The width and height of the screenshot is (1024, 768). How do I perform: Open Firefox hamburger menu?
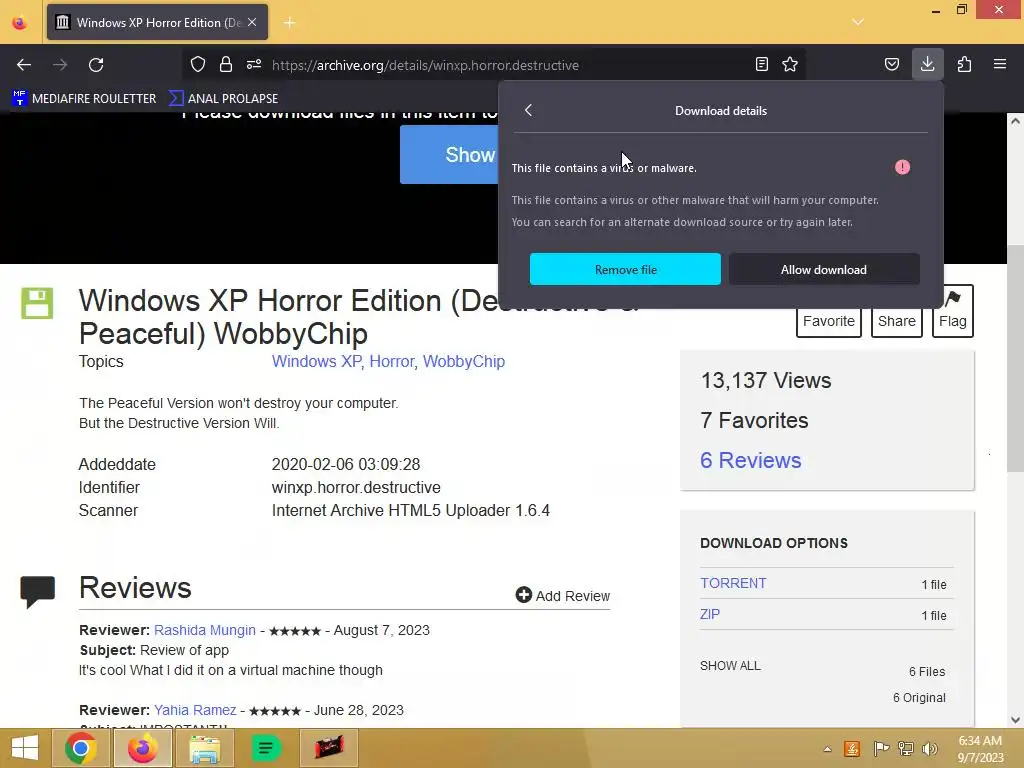coord(1000,64)
